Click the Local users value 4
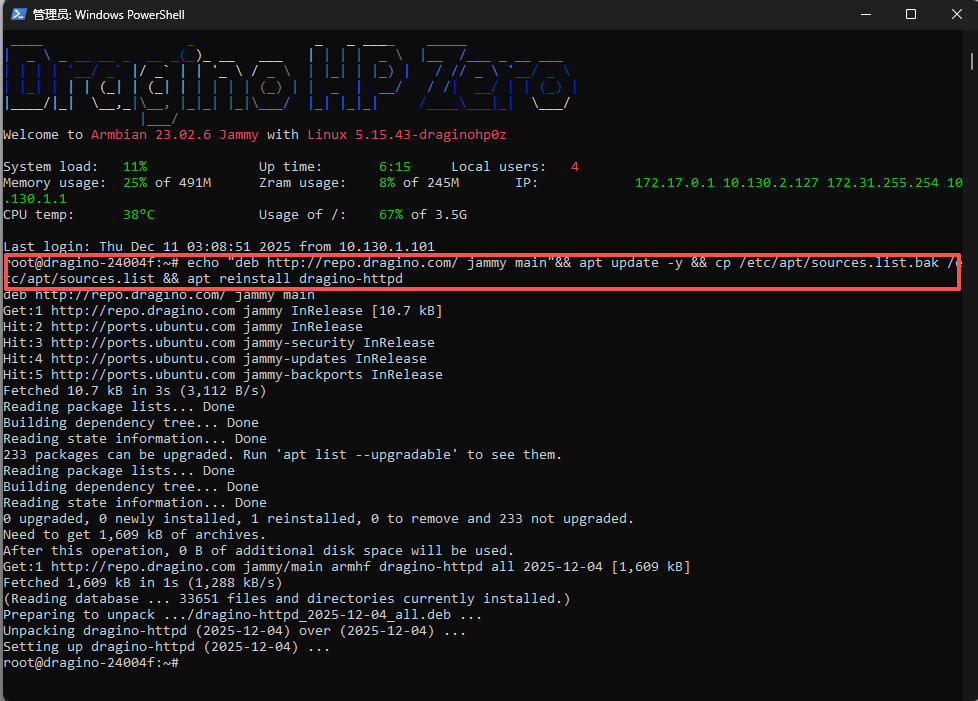Viewport: 978px width, 701px height. tap(574, 167)
